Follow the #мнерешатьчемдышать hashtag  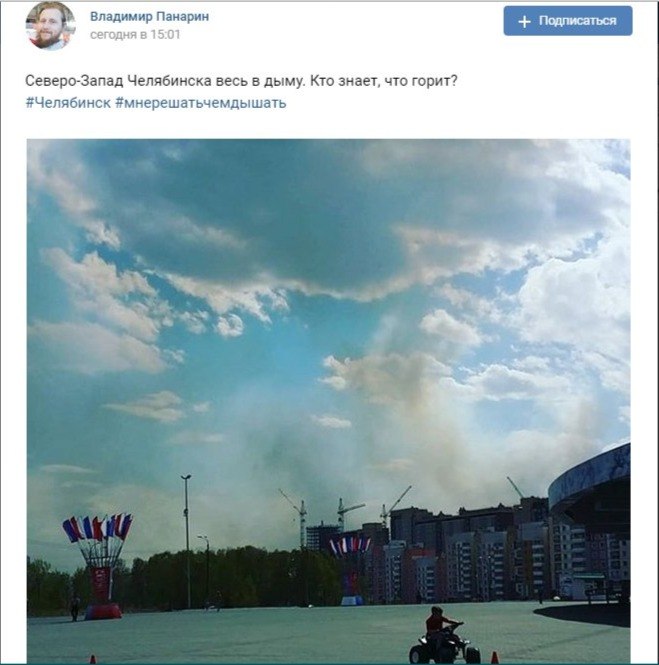(201, 103)
